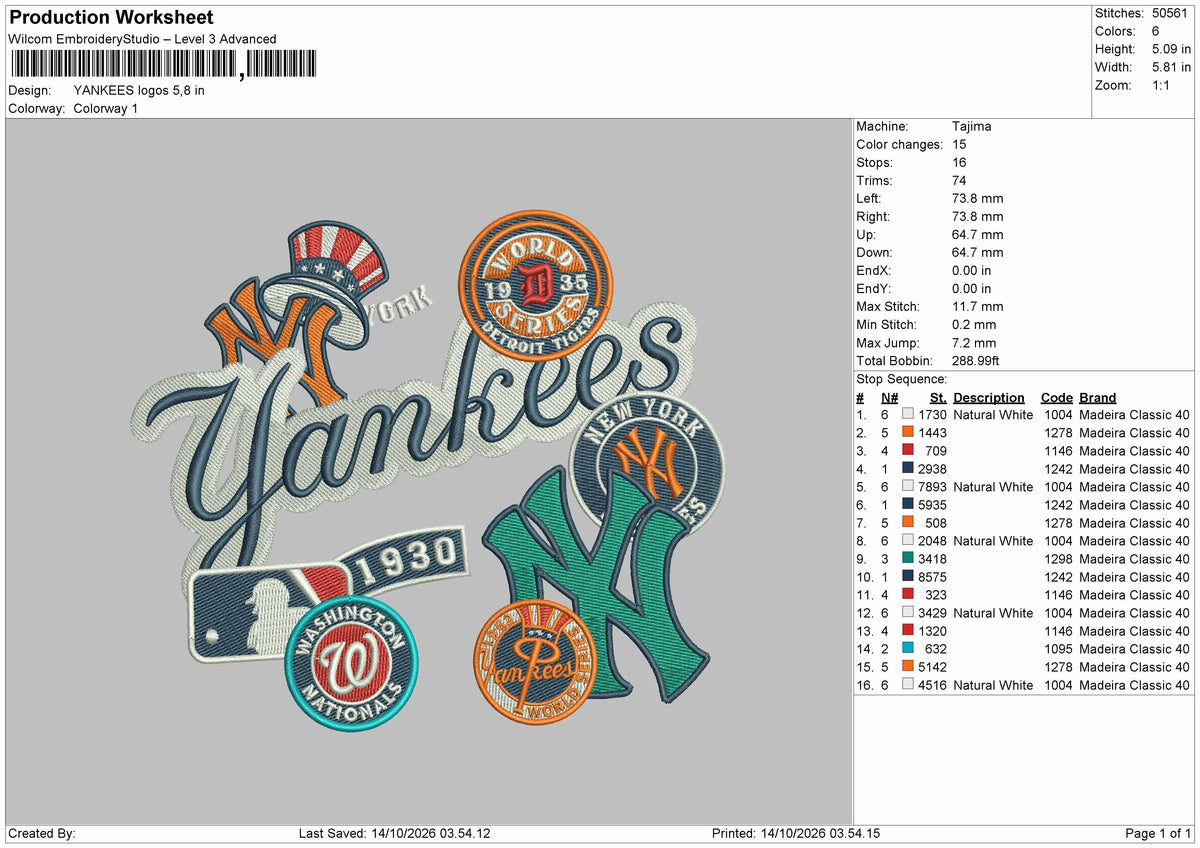Click the Production Worksheet title
Screen dimensions: 1200x848
coord(111,18)
